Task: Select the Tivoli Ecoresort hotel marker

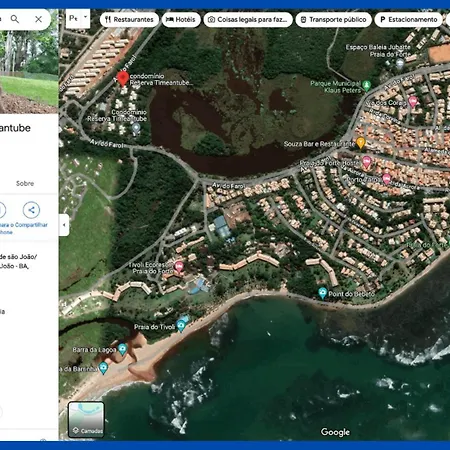Action: pos(179,267)
